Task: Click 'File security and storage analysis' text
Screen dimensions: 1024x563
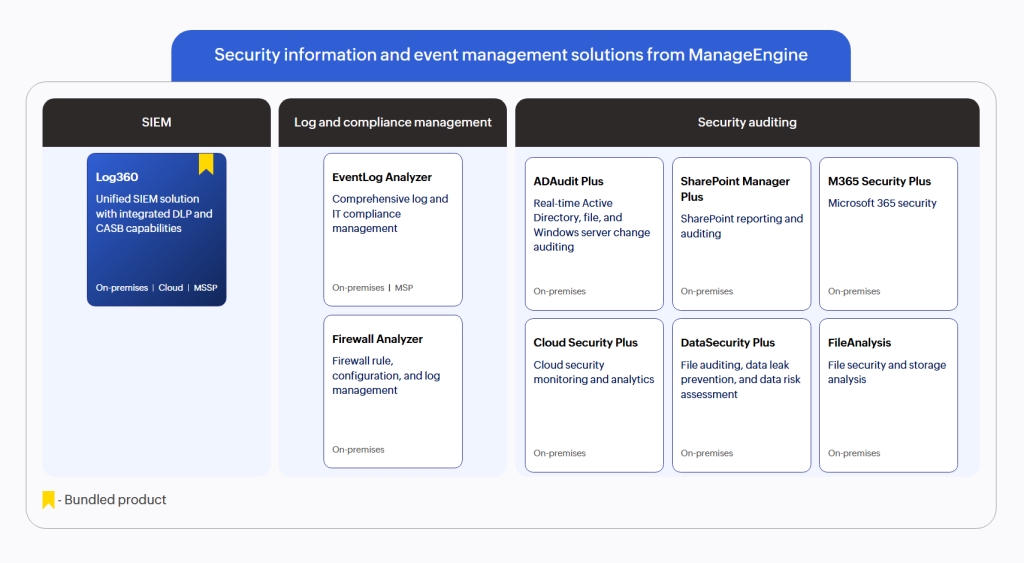Action: [x=887, y=372]
